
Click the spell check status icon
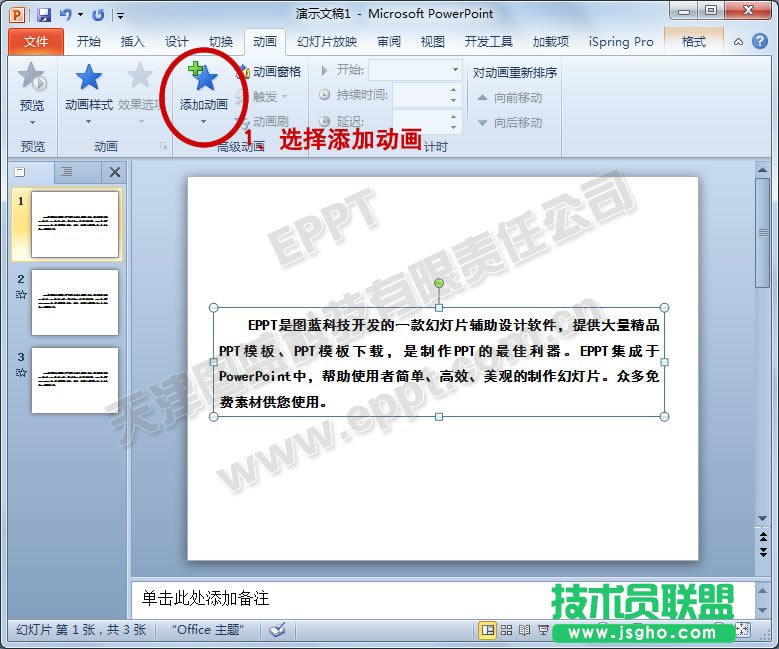(277, 630)
